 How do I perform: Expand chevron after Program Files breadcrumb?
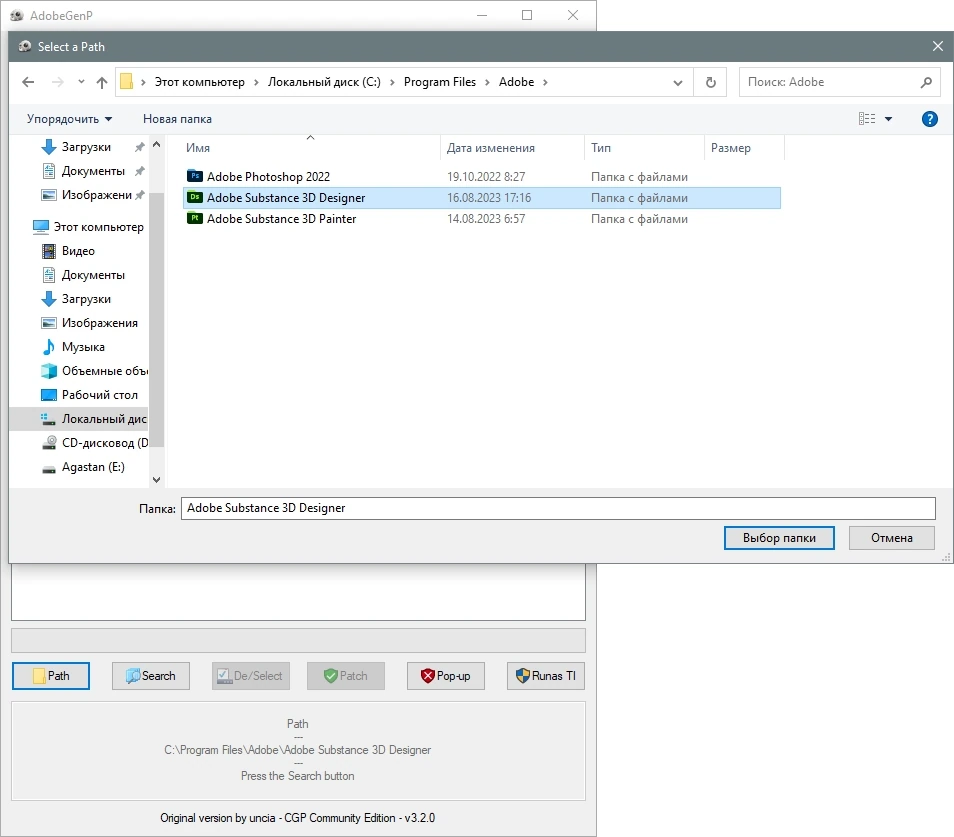(487, 82)
